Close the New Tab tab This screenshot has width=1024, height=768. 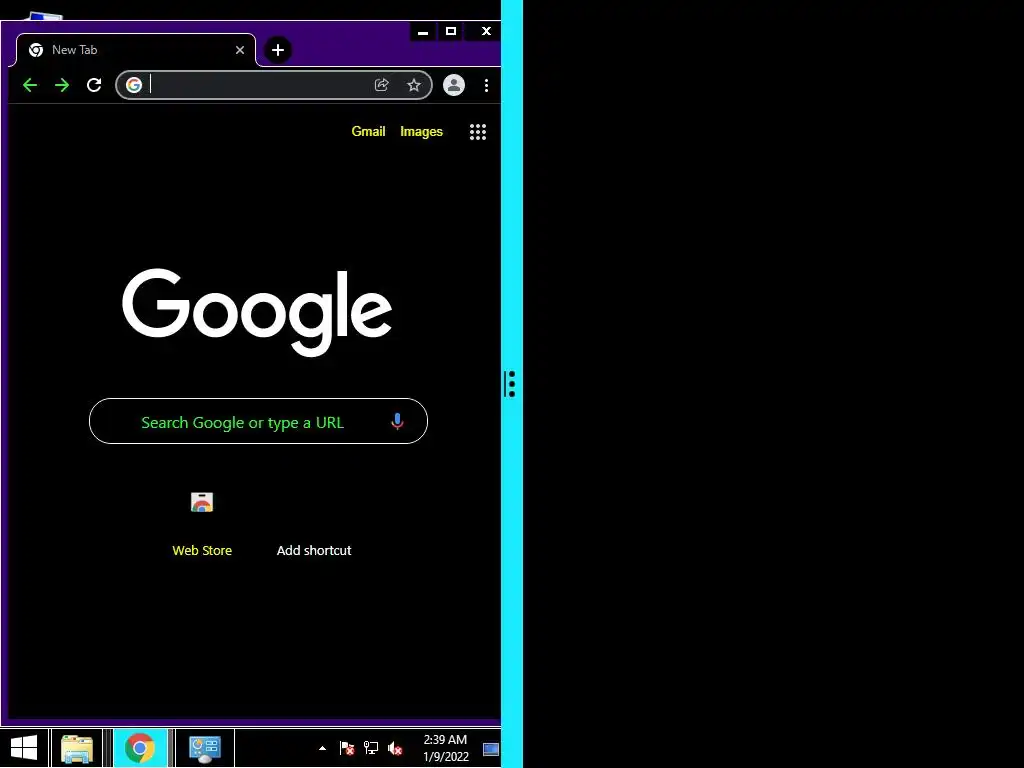pos(240,50)
